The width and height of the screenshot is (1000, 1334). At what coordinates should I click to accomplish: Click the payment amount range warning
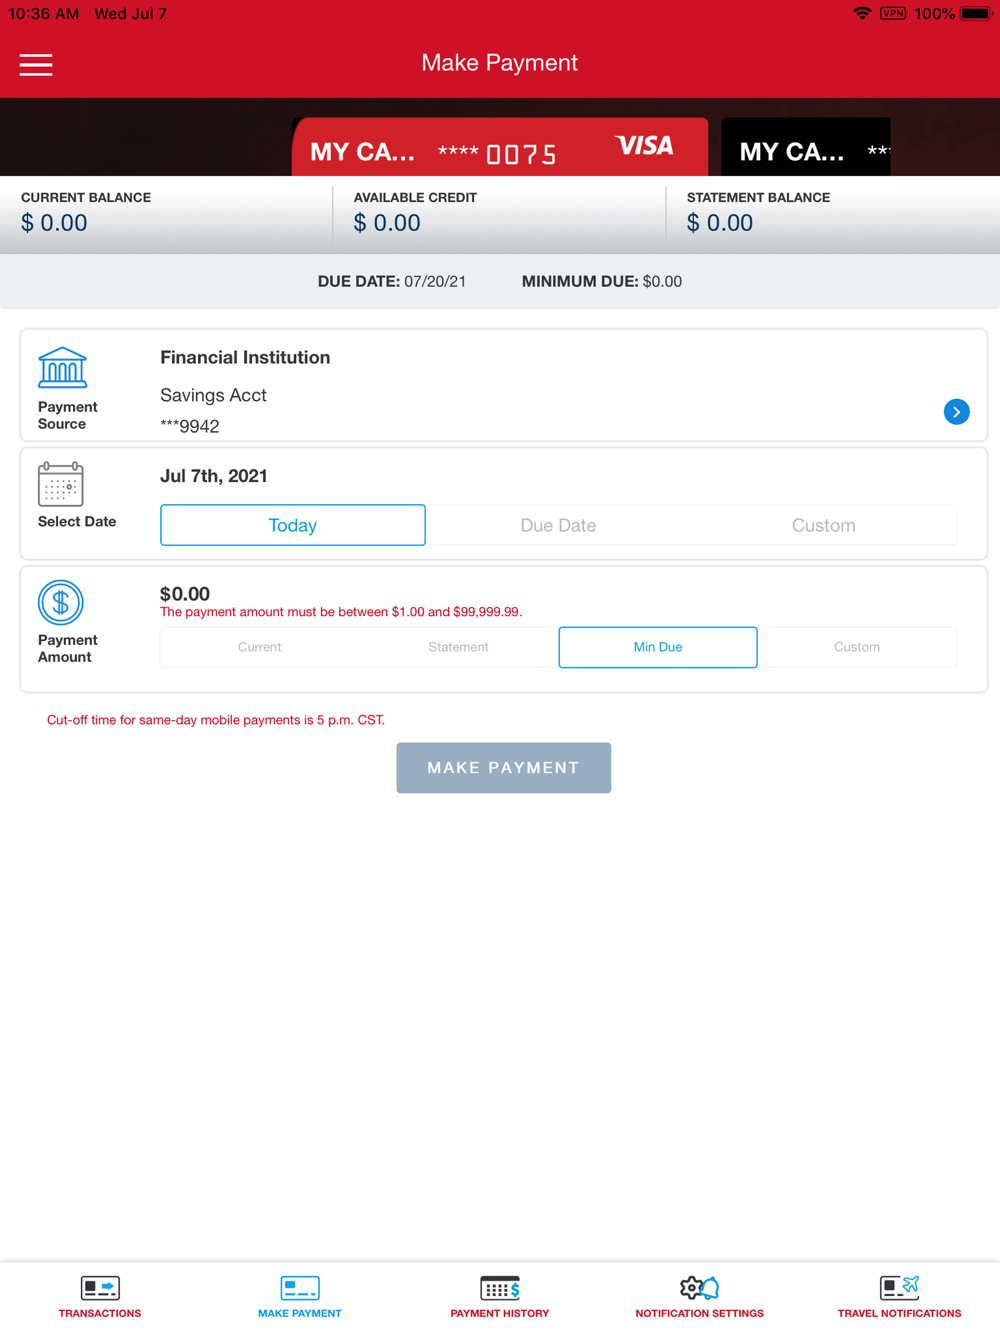[x=341, y=612]
